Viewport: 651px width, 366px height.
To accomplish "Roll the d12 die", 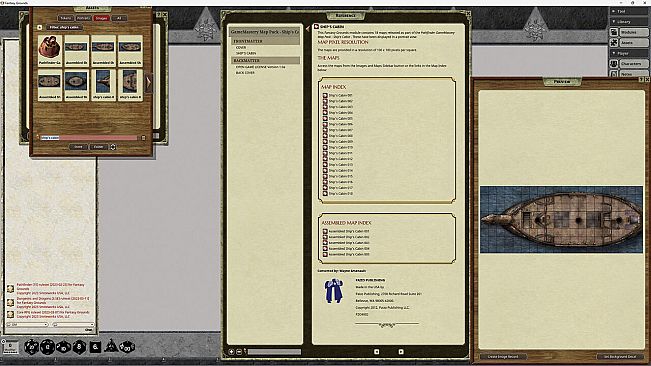I will click(47, 346).
